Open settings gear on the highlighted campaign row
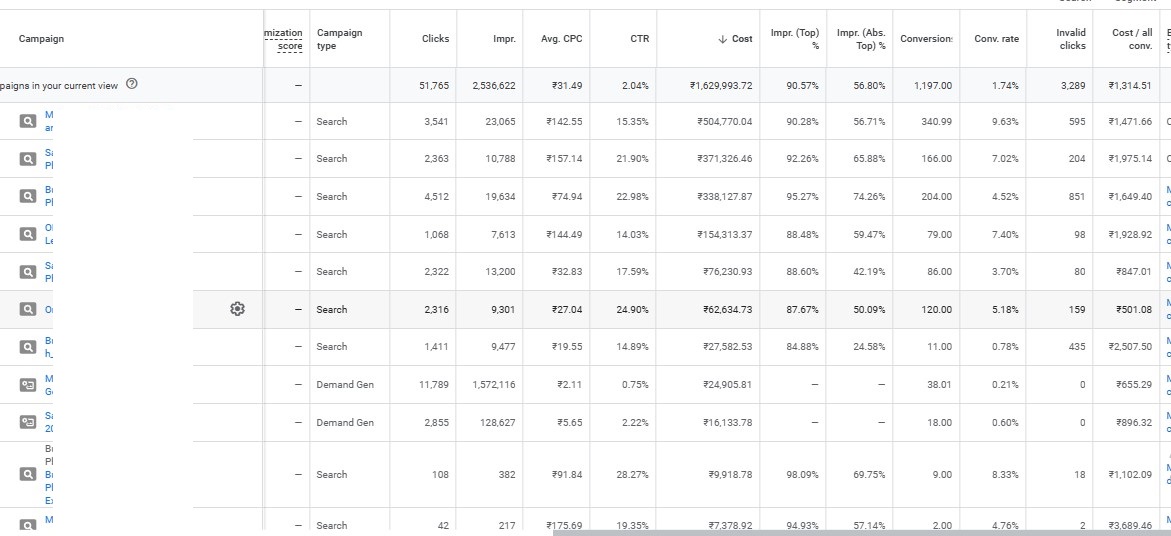Viewport: 1171px width, 536px height. pyautogui.click(x=237, y=309)
